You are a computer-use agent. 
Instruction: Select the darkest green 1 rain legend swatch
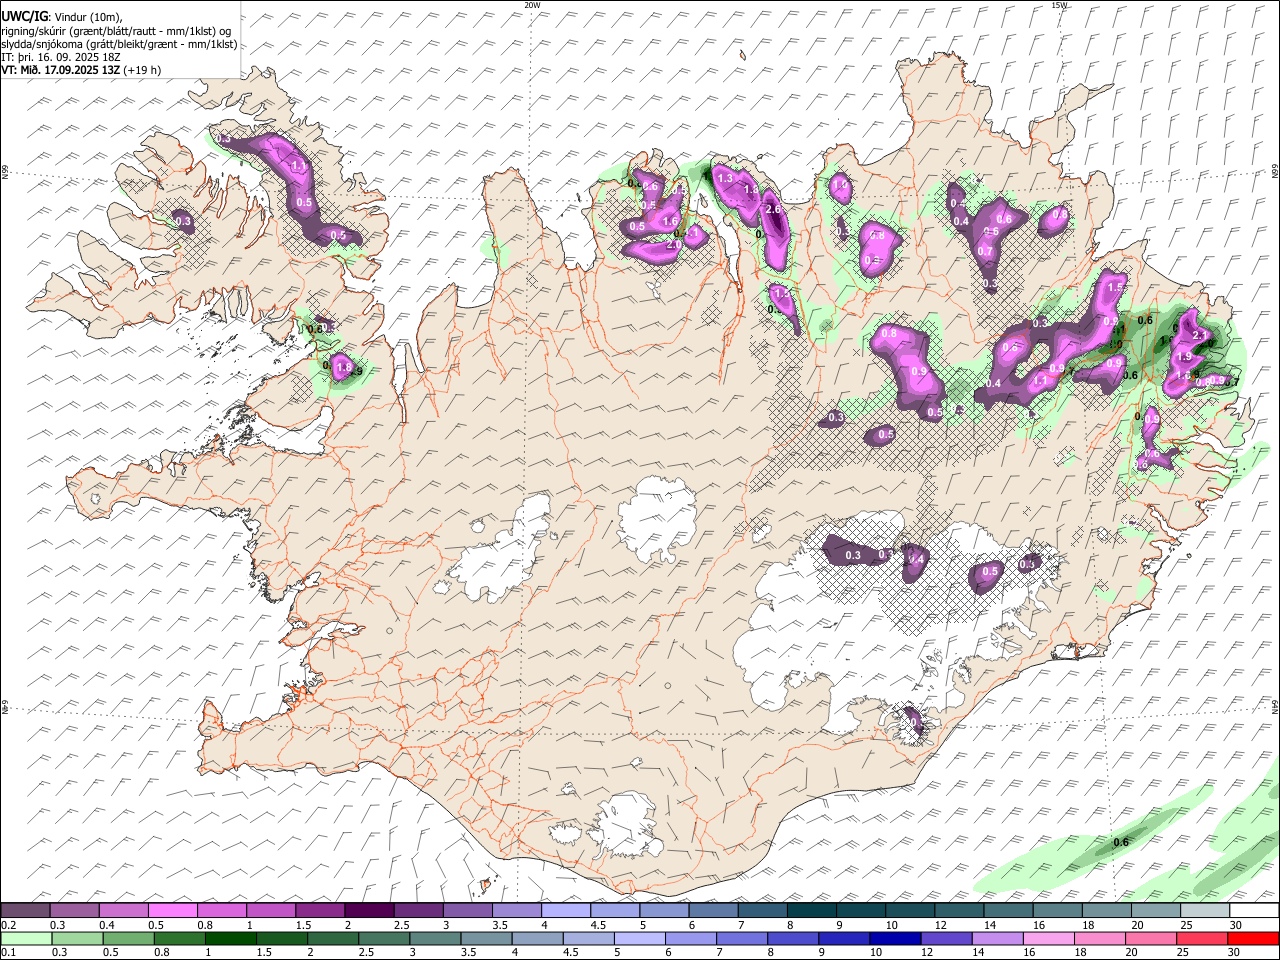pos(231,938)
